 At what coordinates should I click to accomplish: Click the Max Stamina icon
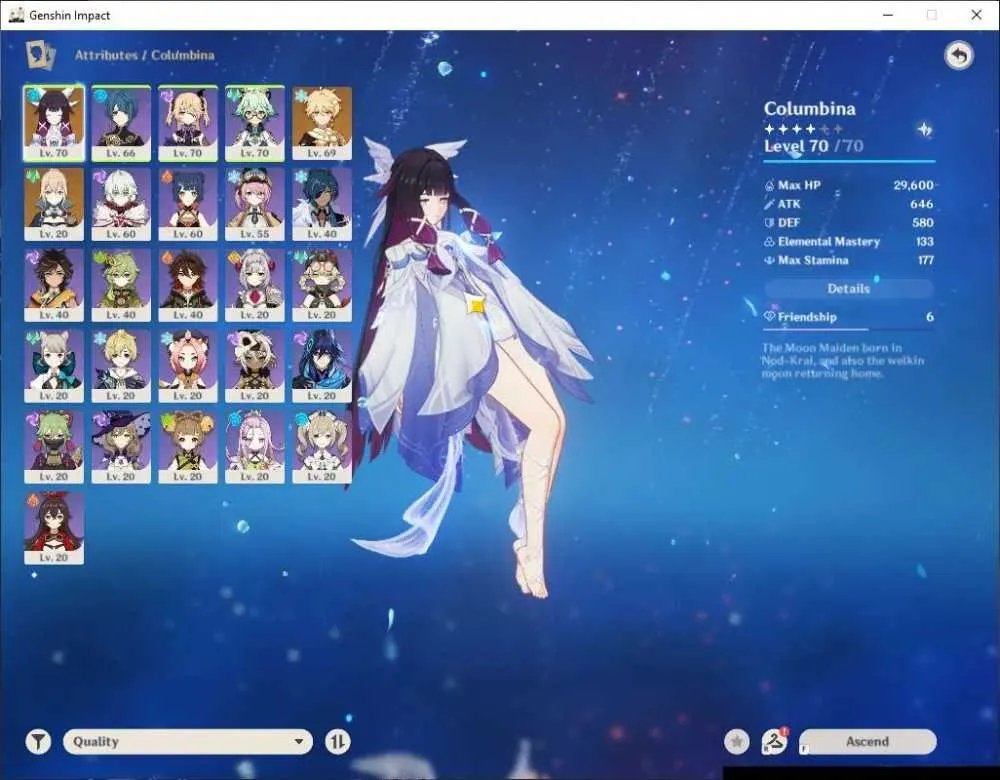(769, 260)
